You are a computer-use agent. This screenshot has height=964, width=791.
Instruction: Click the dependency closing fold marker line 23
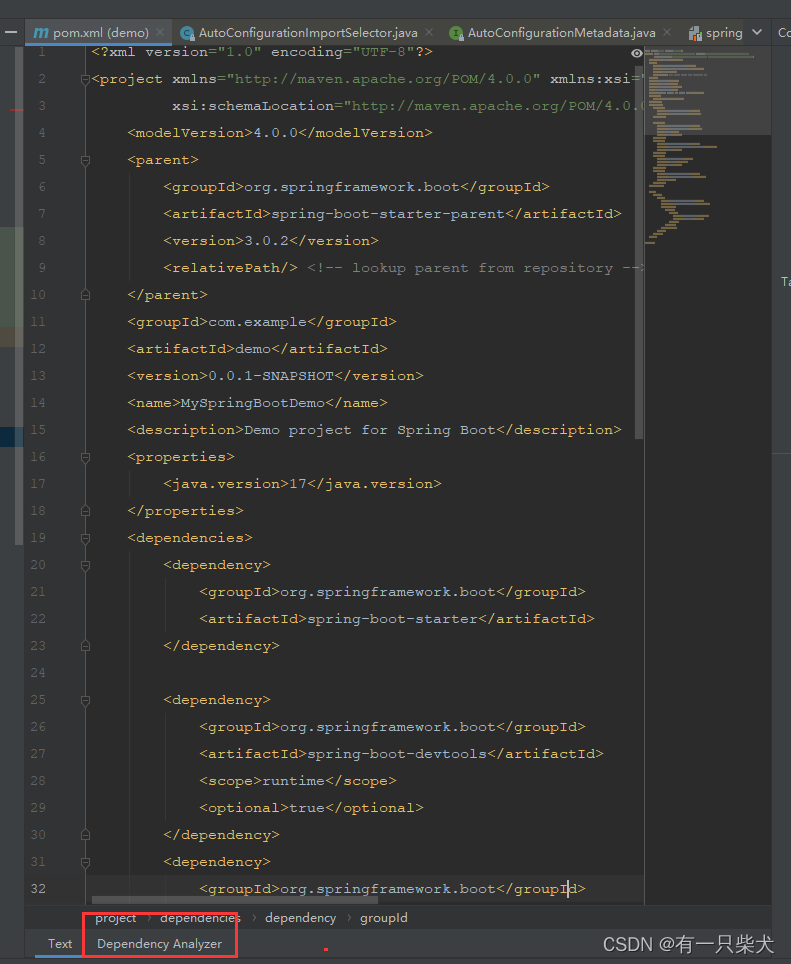coord(85,646)
